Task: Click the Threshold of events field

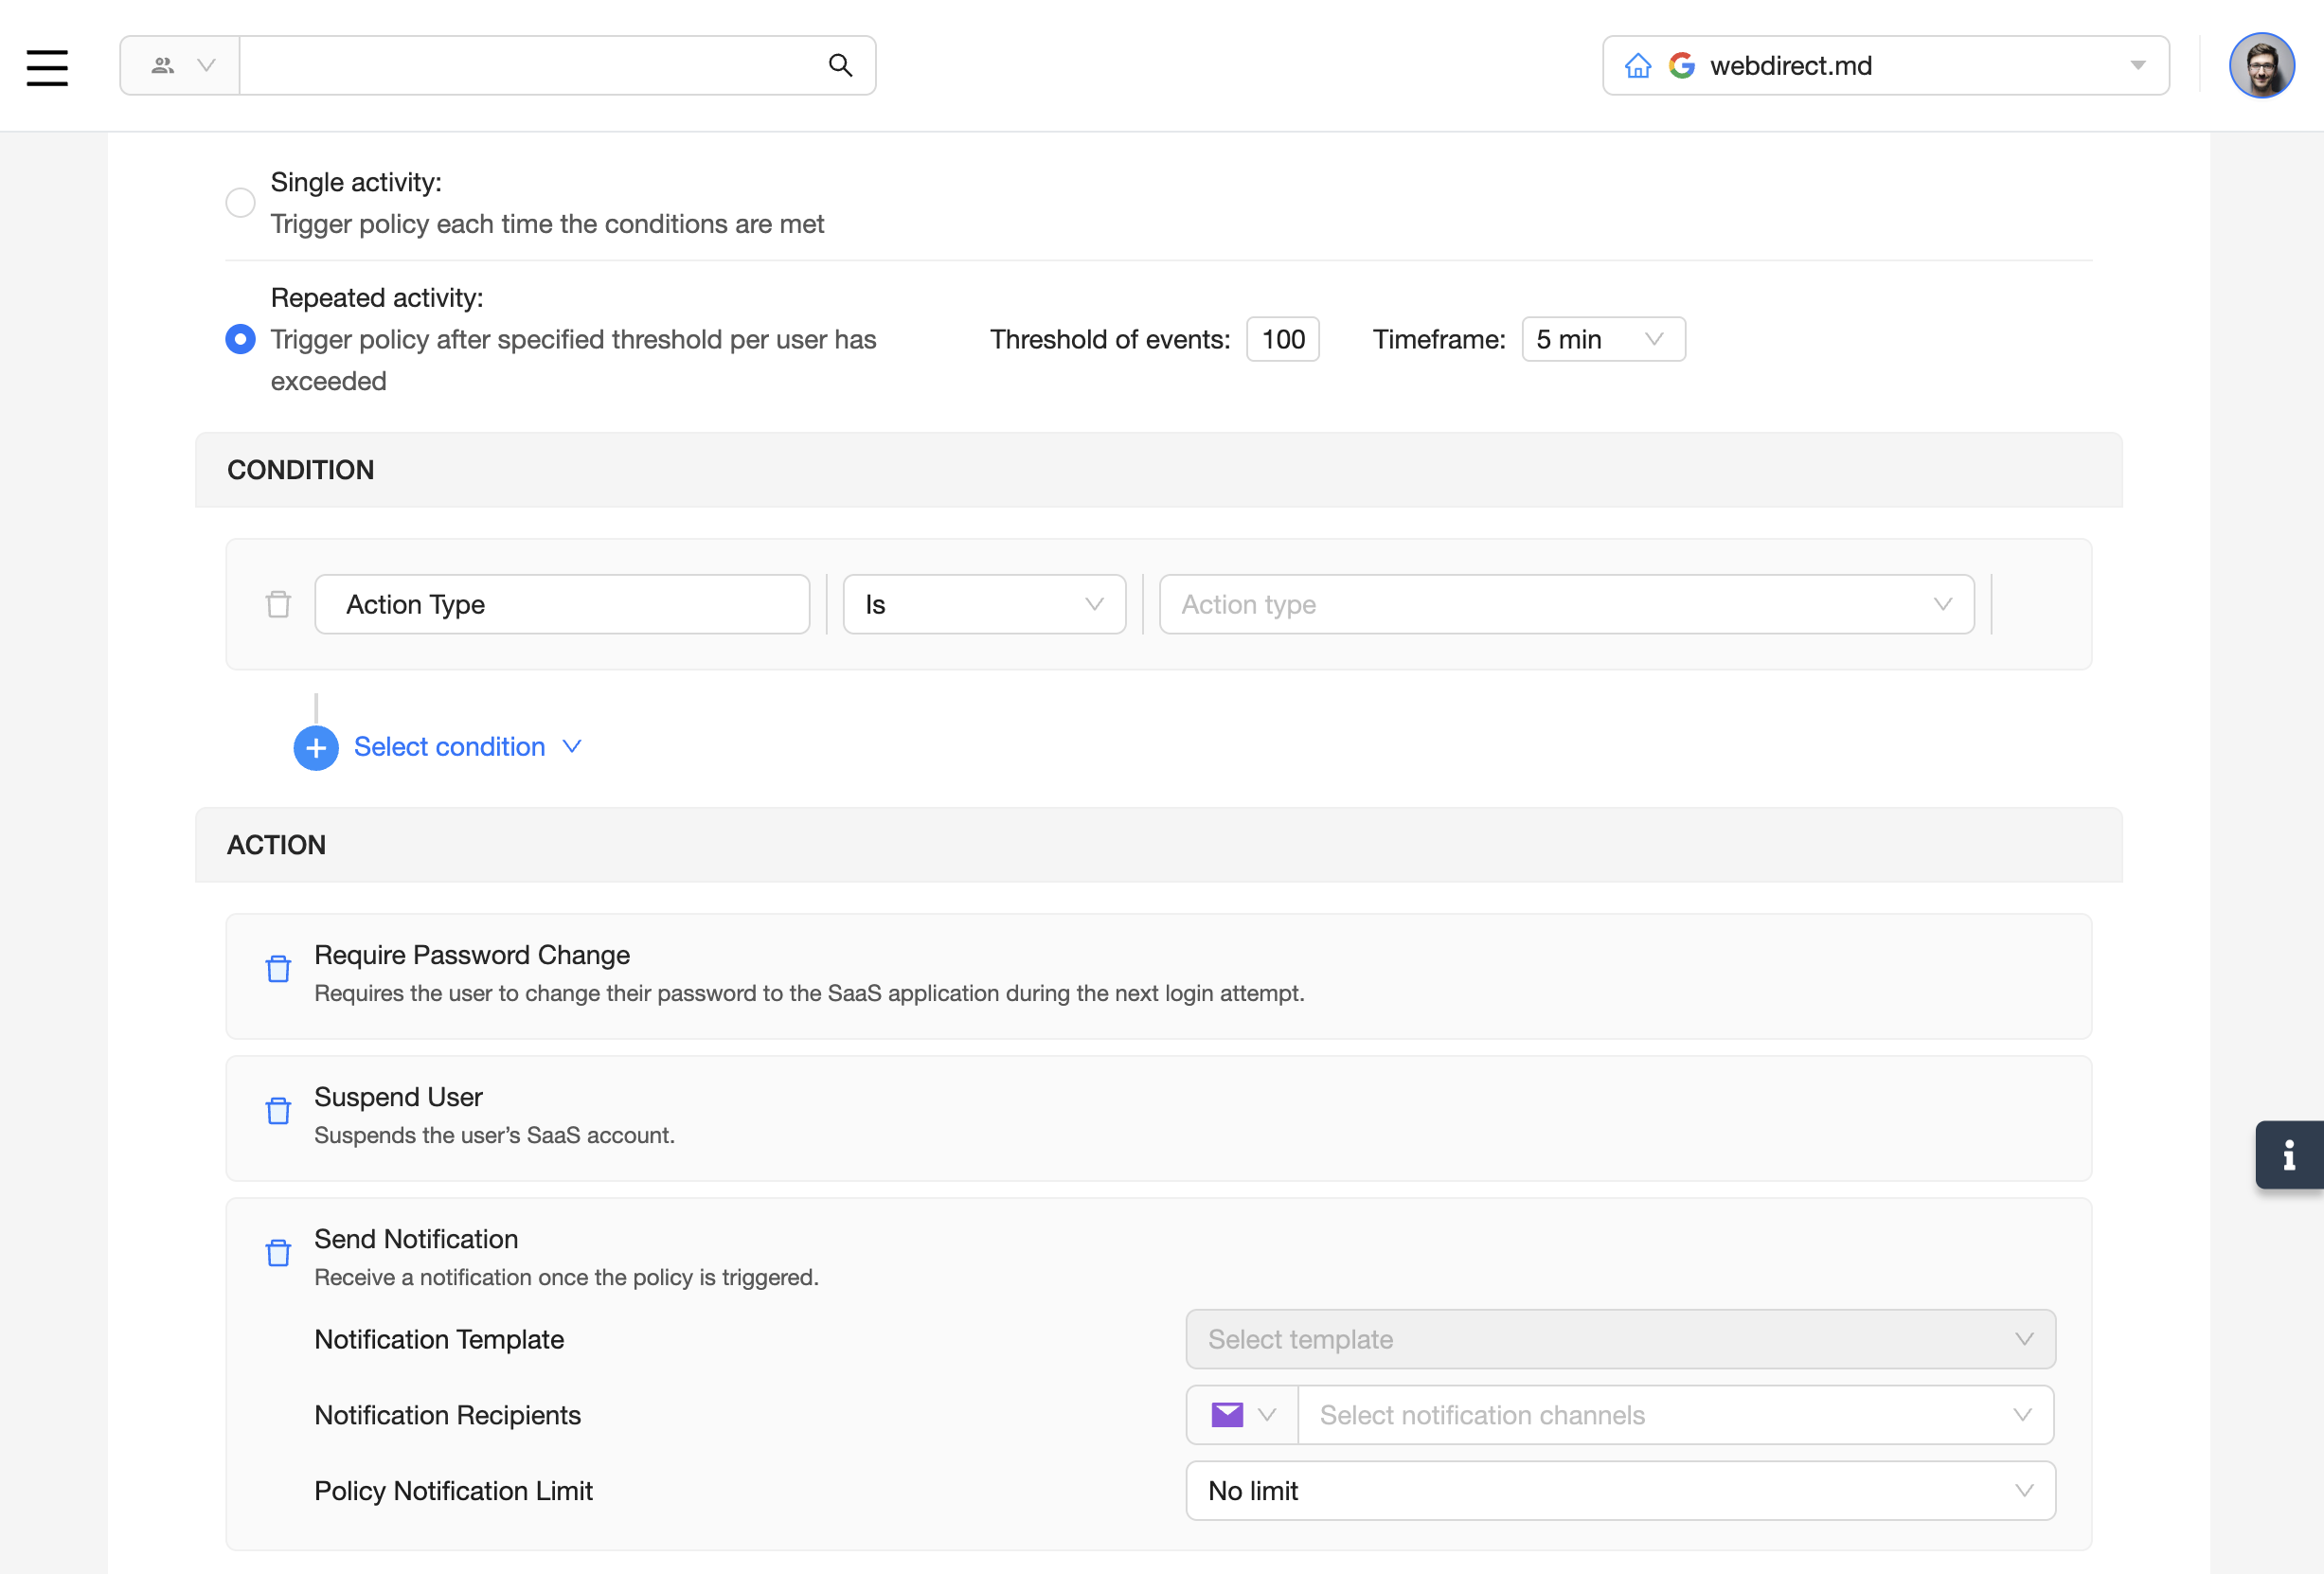Action: [1282, 339]
